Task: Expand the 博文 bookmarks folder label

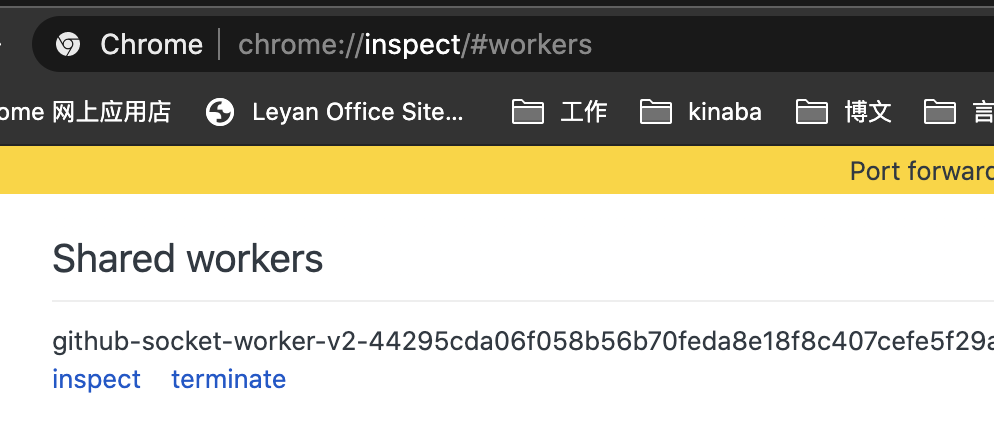Action: (868, 112)
